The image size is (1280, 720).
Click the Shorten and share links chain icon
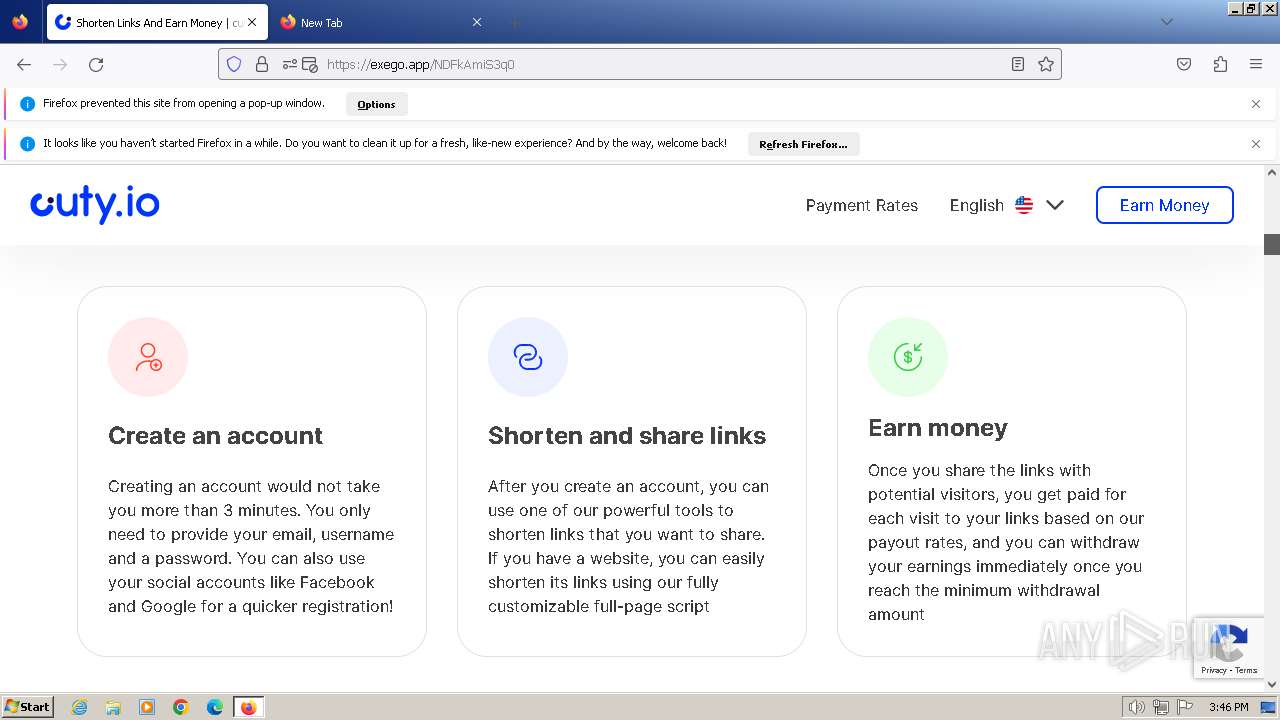(528, 357)
